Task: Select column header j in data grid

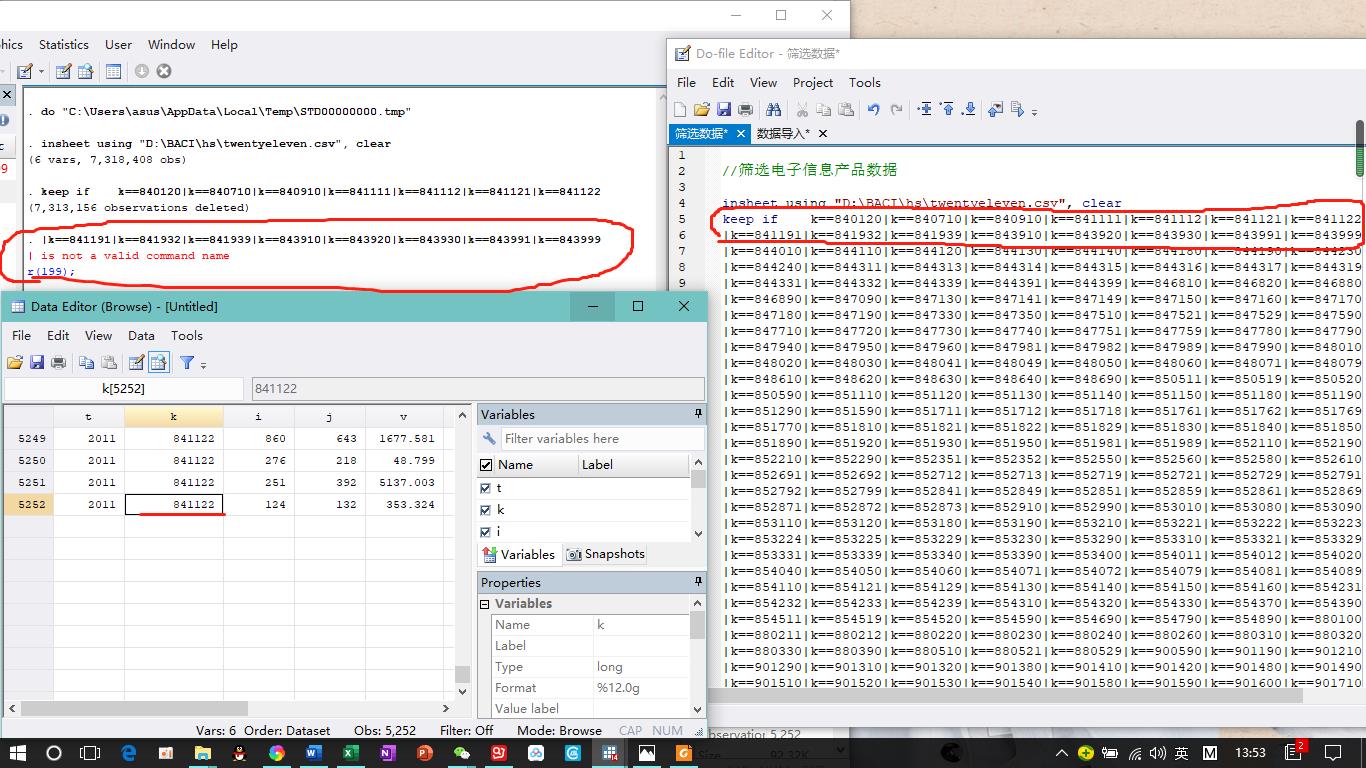Action: tap(329, 416)
